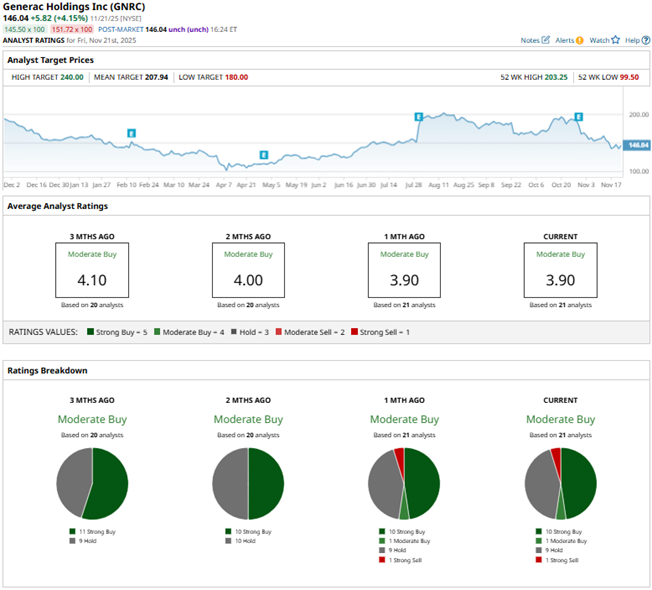
Task: Click the 146.04 price tag on chart
Action: [x=636, y=145]
